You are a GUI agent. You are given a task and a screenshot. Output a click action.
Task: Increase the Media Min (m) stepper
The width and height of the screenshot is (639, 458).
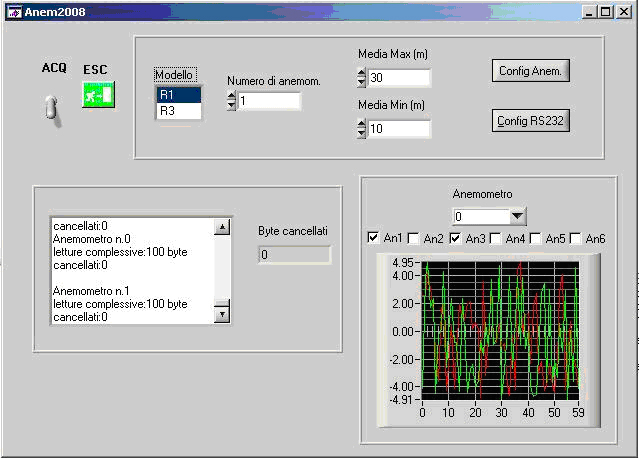tap(361, 124)
